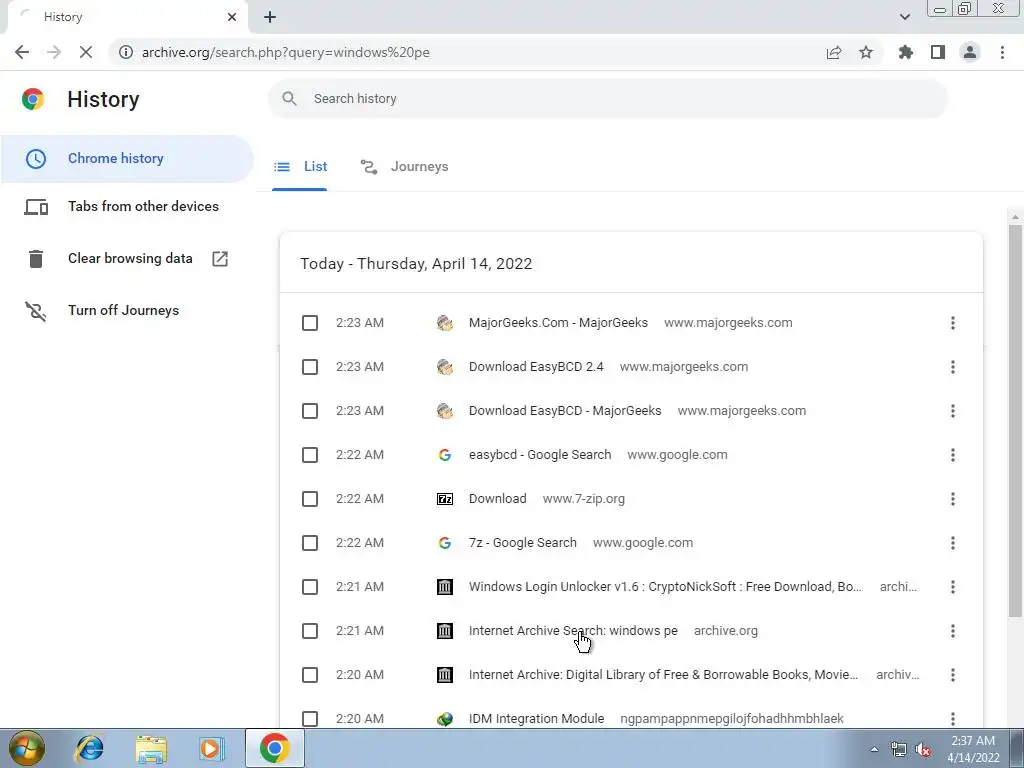
Task: Open actions menu for Download EasyBCD - MajorGeeks
Action: pyautogui.click(x=953, y=411)
